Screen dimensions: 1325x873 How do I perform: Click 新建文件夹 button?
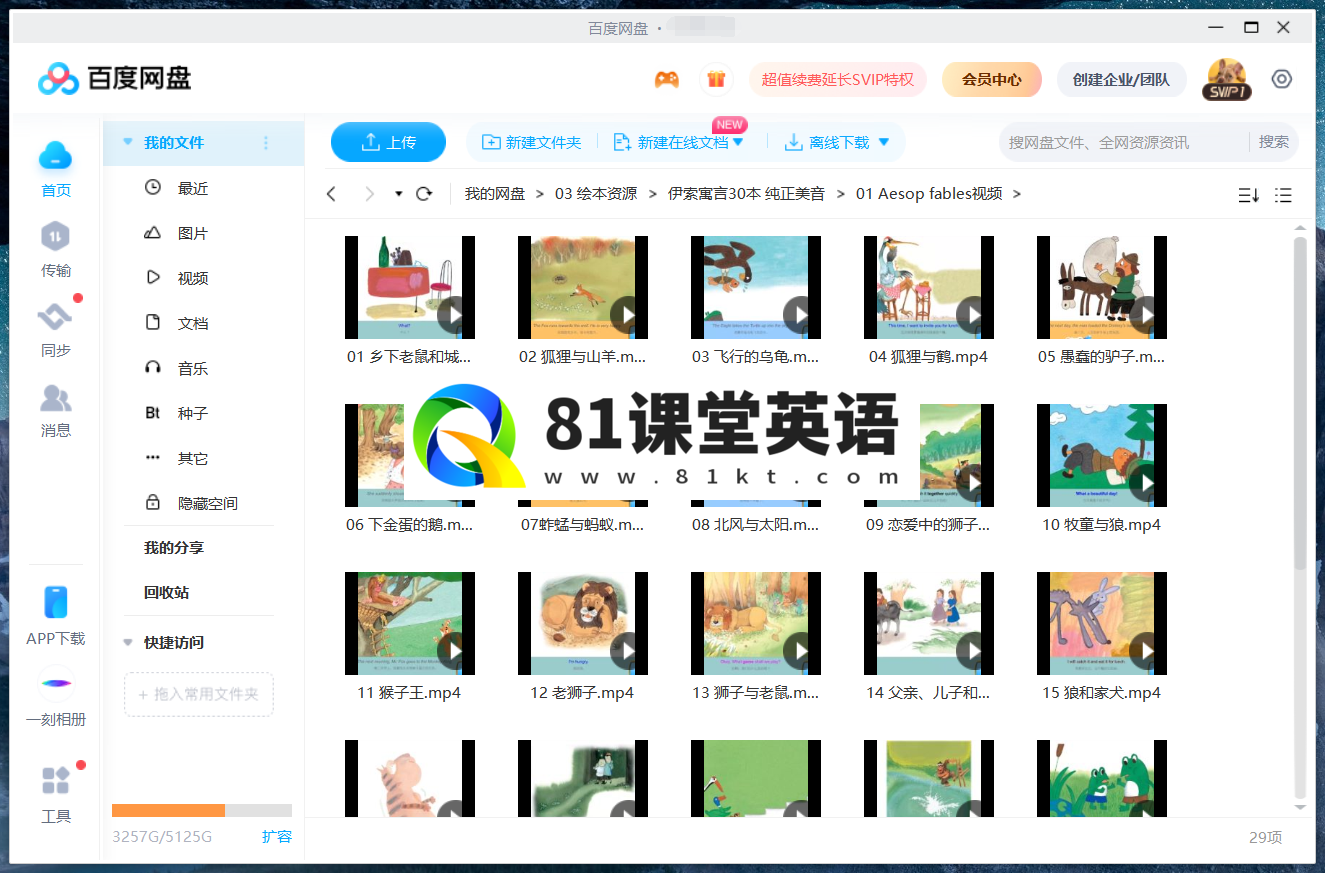tap(532, 143)
